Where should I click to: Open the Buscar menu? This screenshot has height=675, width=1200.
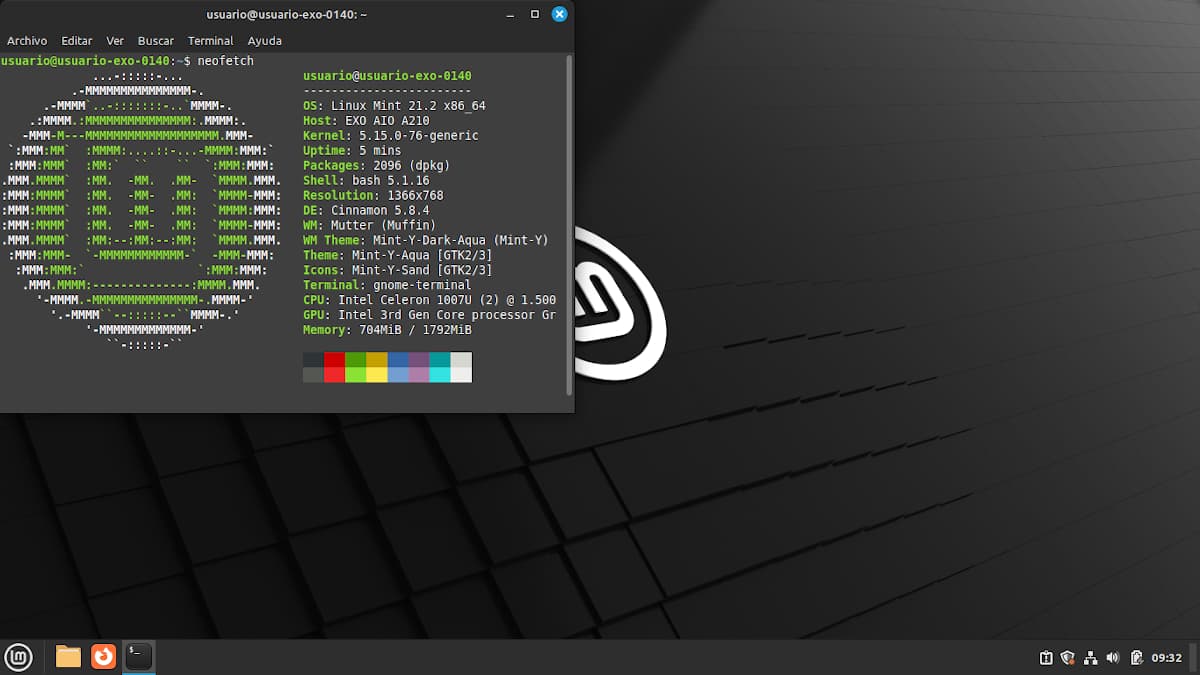[156, 41]
